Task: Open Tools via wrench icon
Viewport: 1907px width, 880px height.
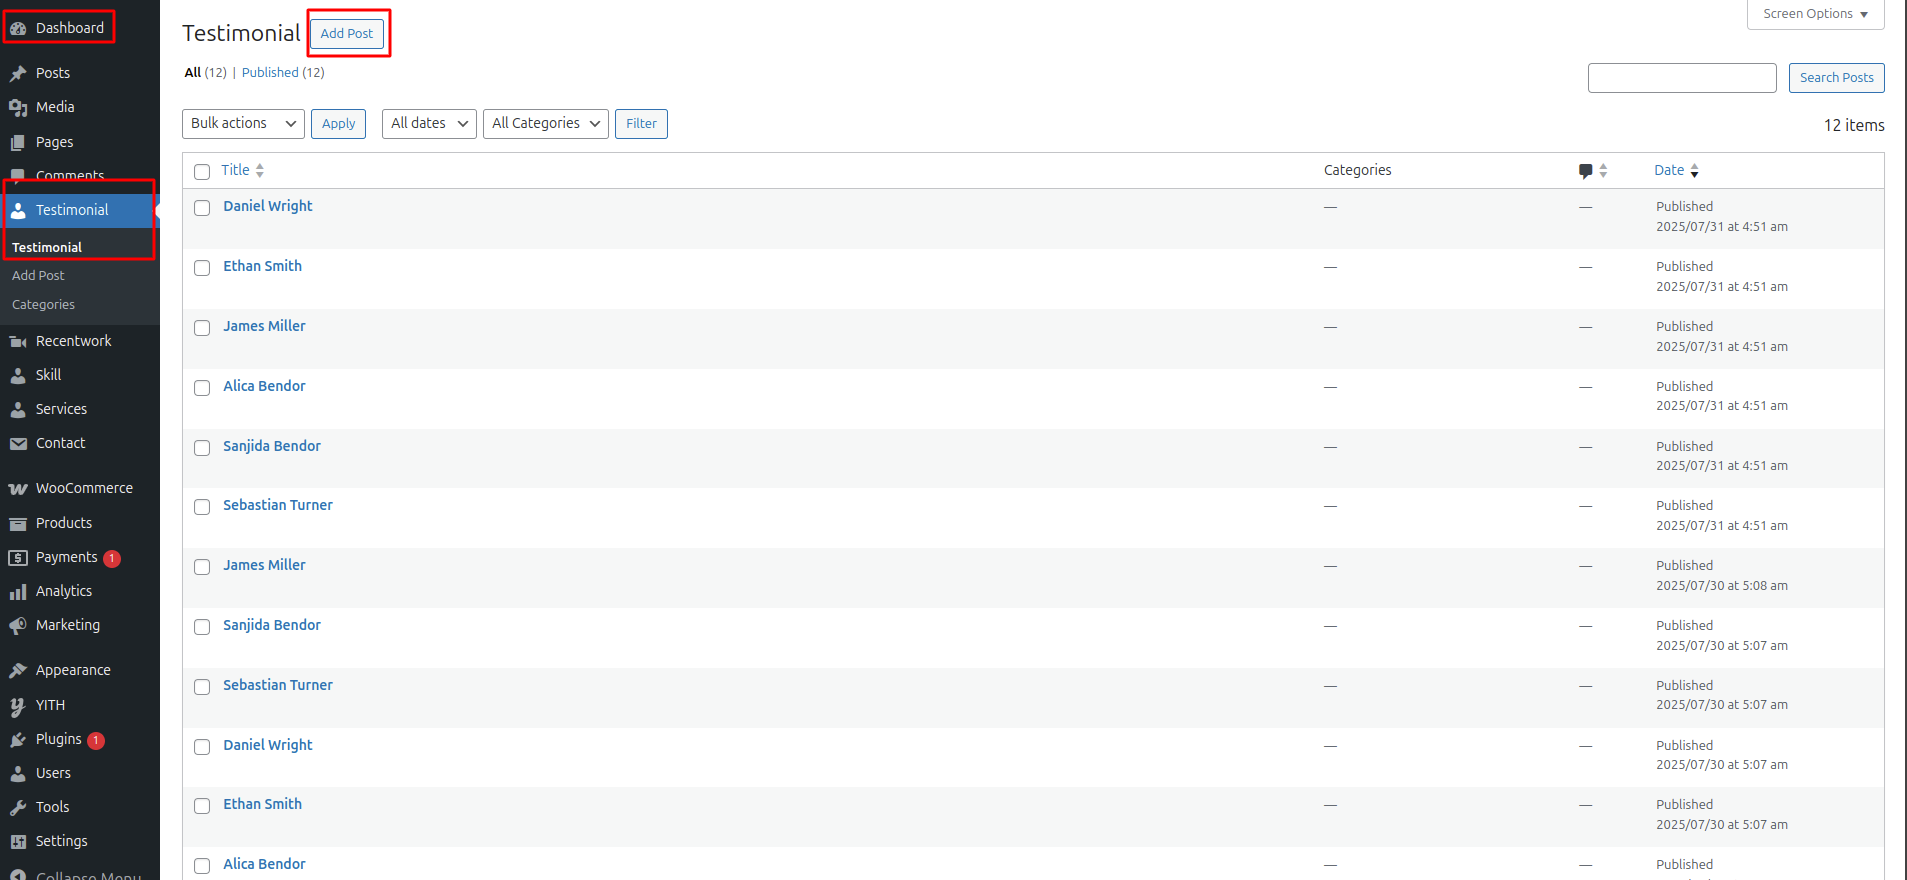Action: click(x=18, y=808)
